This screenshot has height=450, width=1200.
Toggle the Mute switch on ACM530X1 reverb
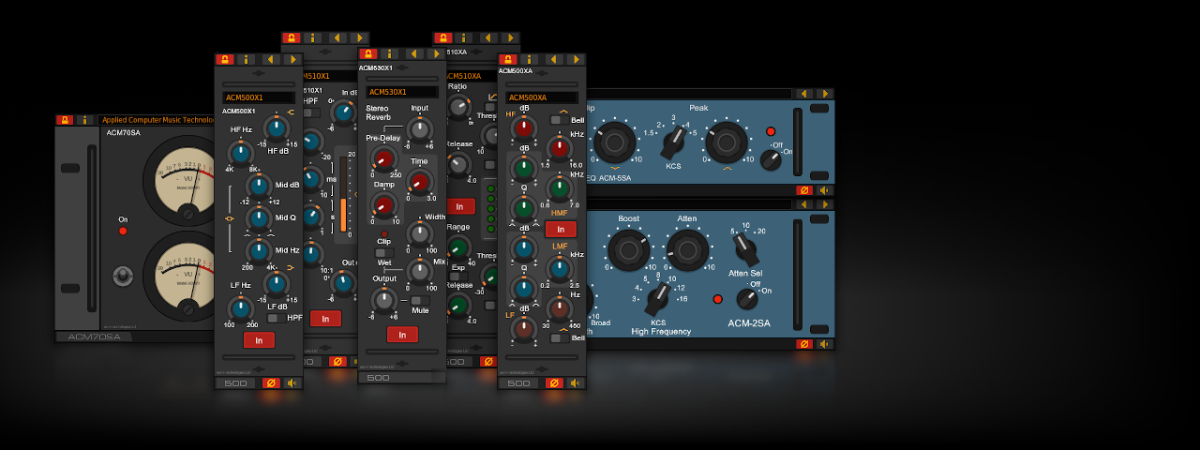click(419, 300)
